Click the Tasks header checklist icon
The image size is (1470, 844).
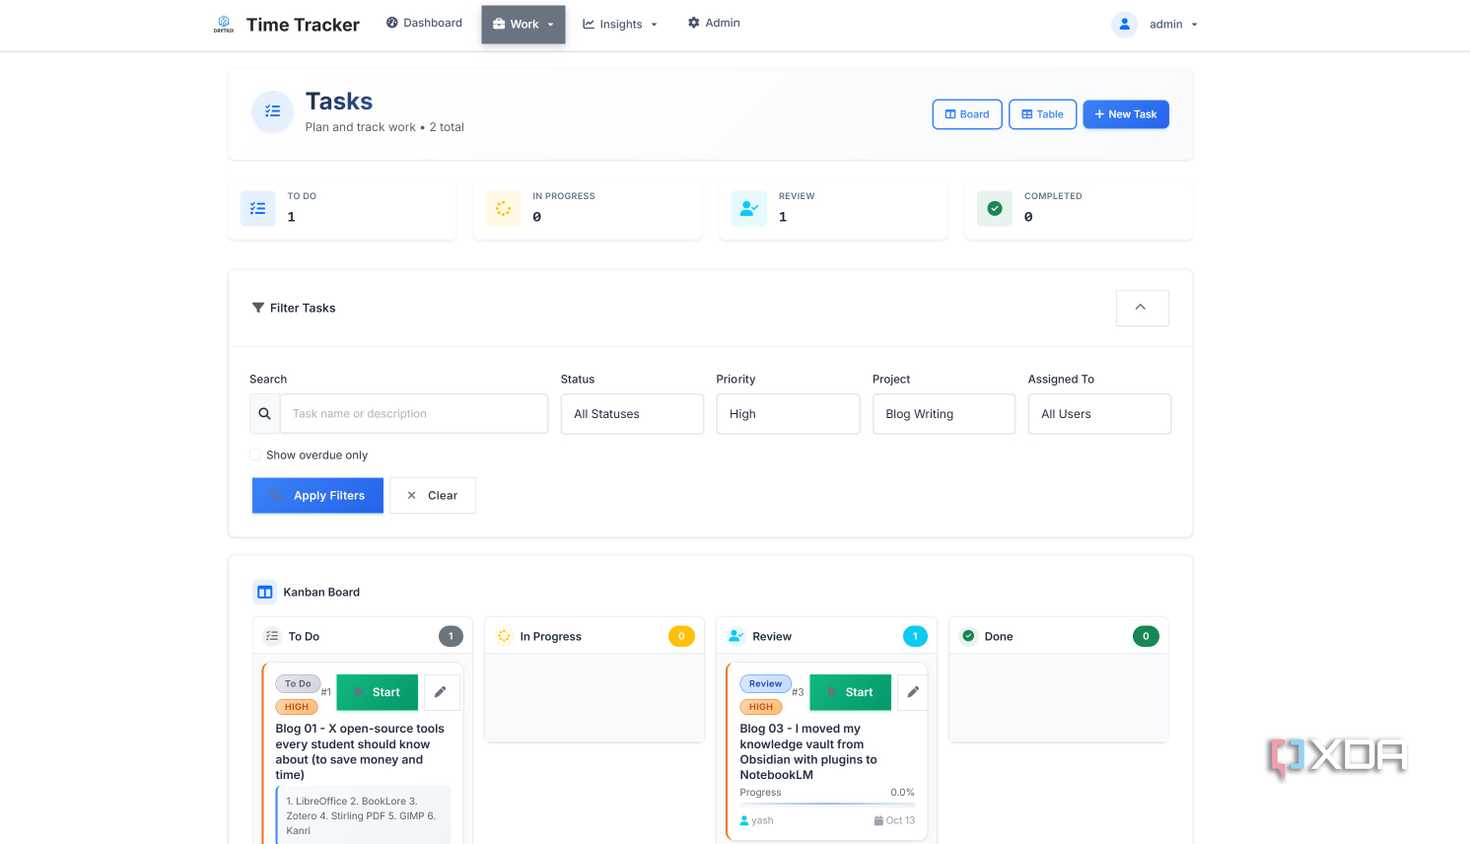272,112
